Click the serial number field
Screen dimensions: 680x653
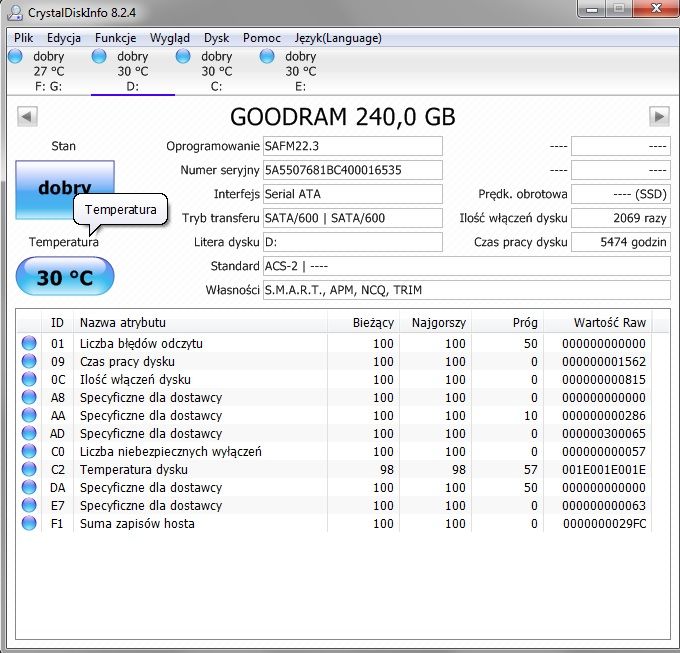pyautogui.click(x=353, y=170)
